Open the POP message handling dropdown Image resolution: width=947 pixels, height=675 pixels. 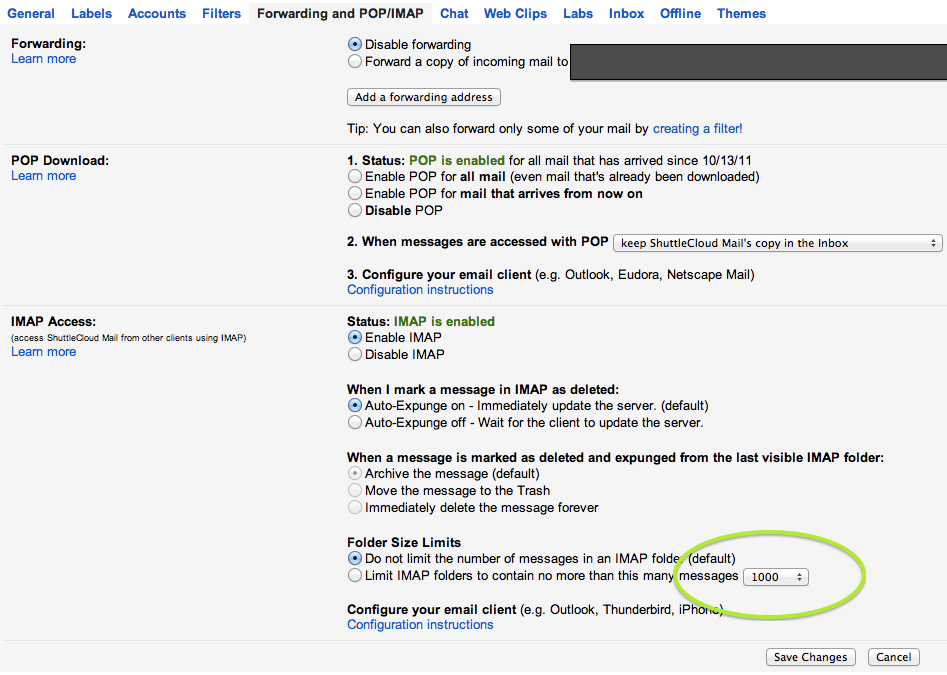pyautogui.click(x=777, y=243)
